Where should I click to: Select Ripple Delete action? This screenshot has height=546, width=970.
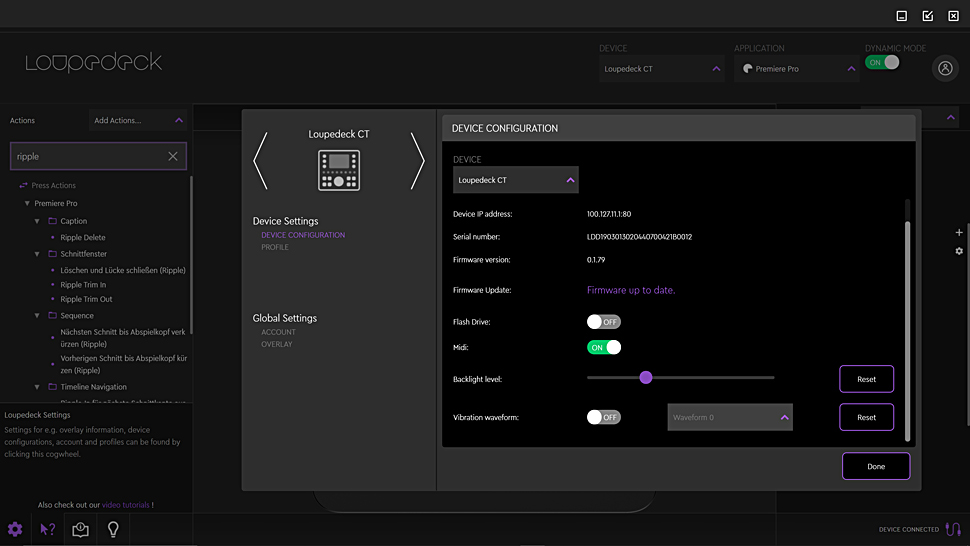point(83,237)
